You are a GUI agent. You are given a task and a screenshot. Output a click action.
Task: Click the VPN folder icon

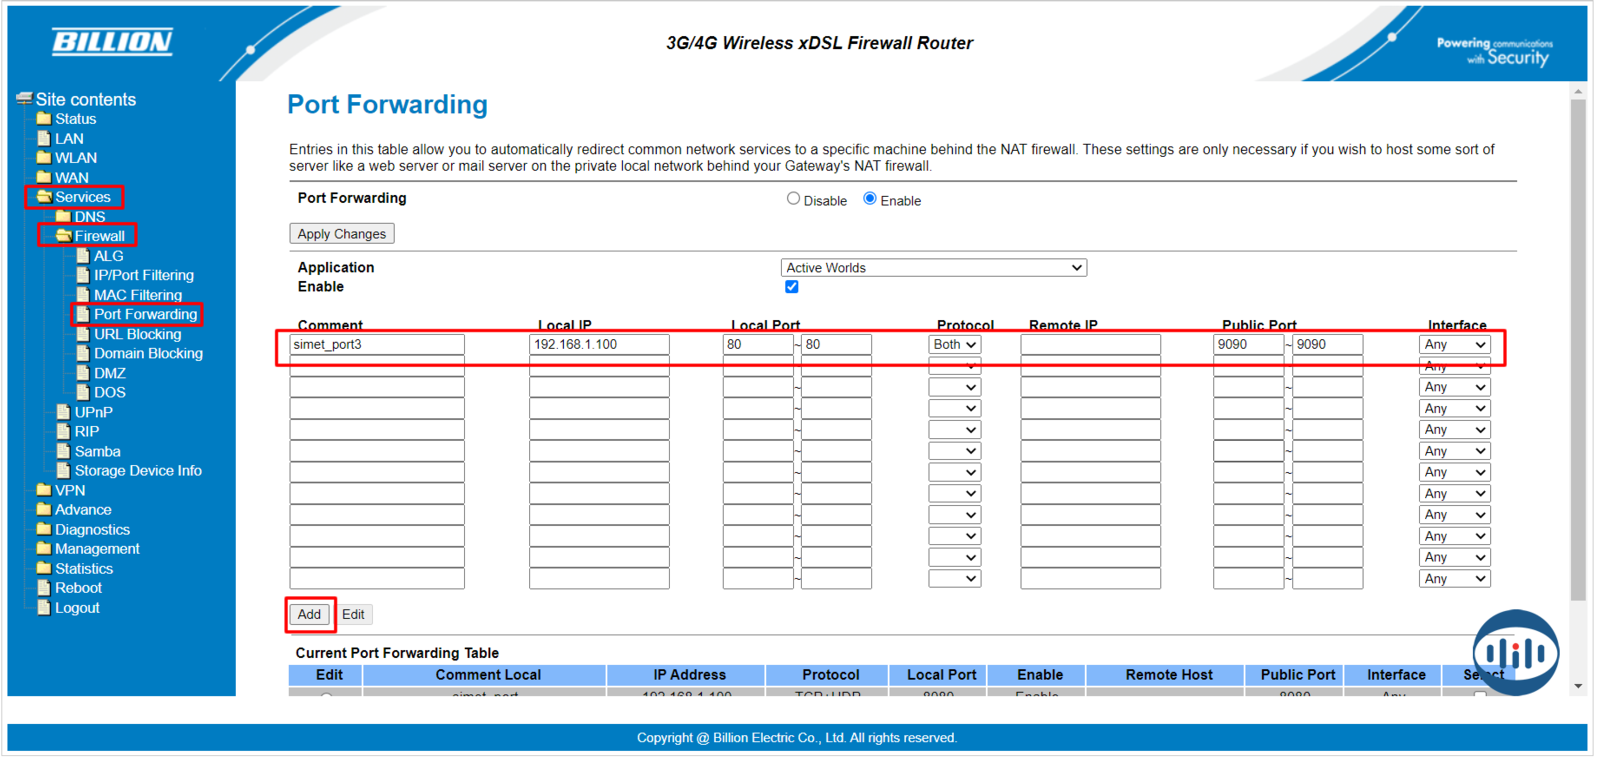(44, 490)
